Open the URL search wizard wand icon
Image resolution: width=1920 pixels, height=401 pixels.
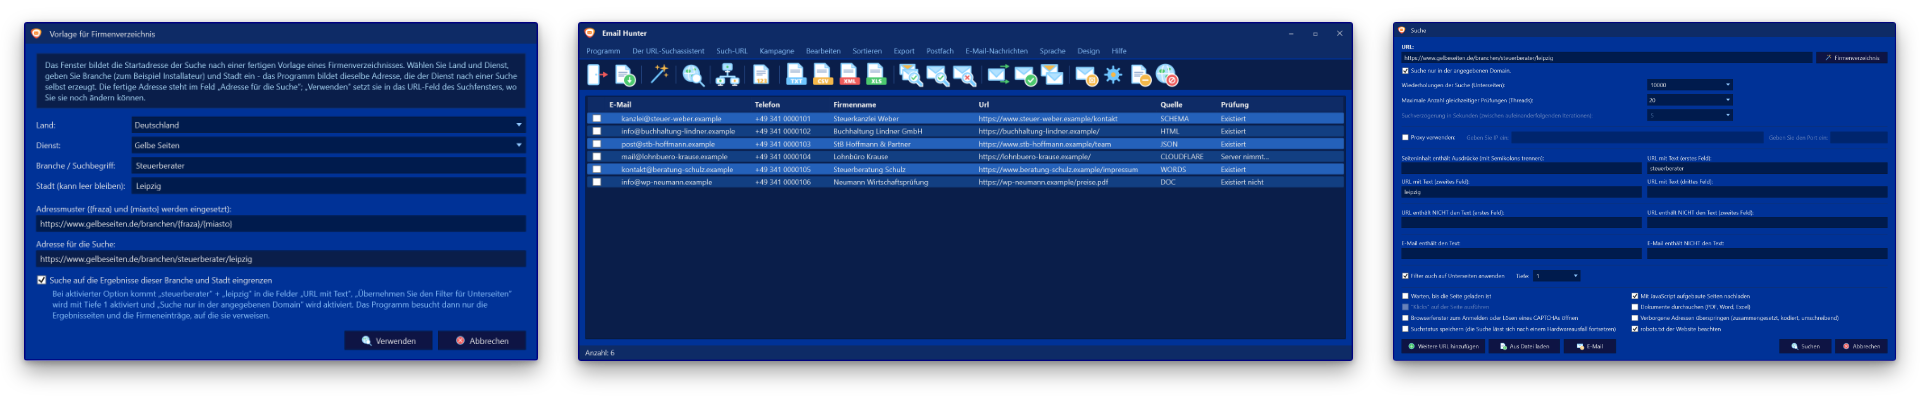660,75
